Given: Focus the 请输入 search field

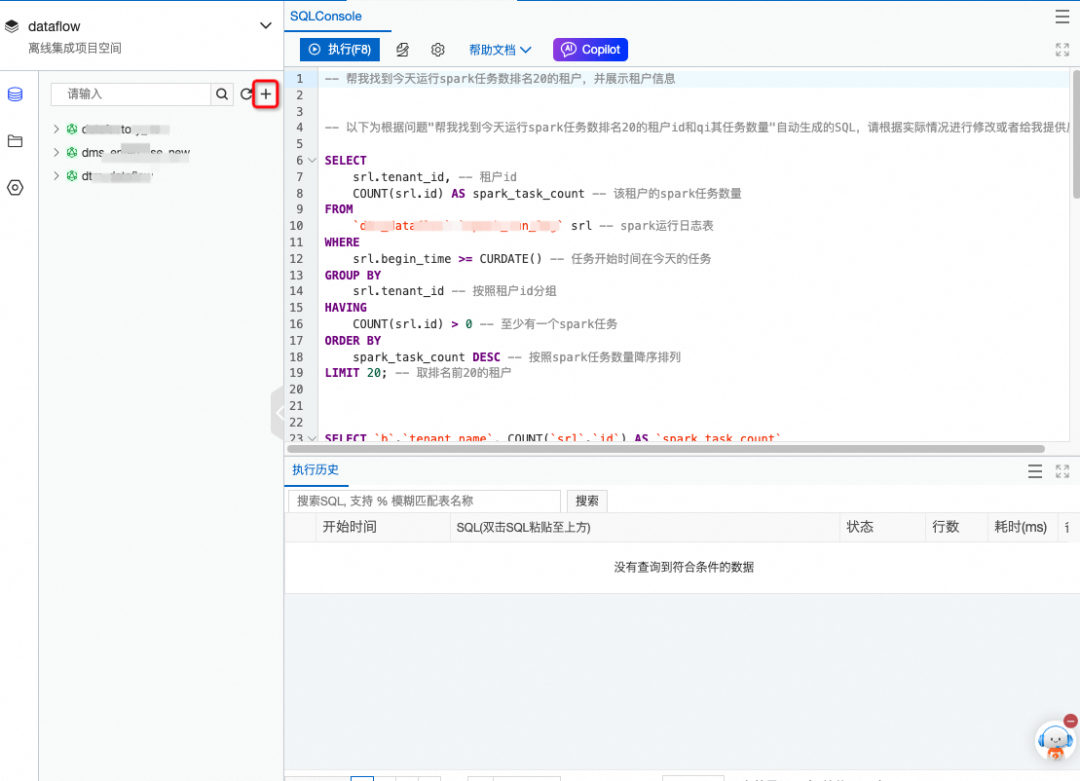Looking at the screenshot, I should point(131,94).
